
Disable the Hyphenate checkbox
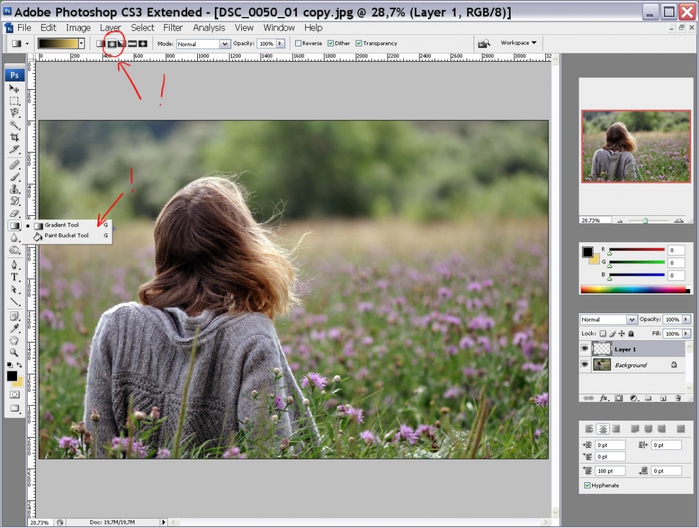587,485
